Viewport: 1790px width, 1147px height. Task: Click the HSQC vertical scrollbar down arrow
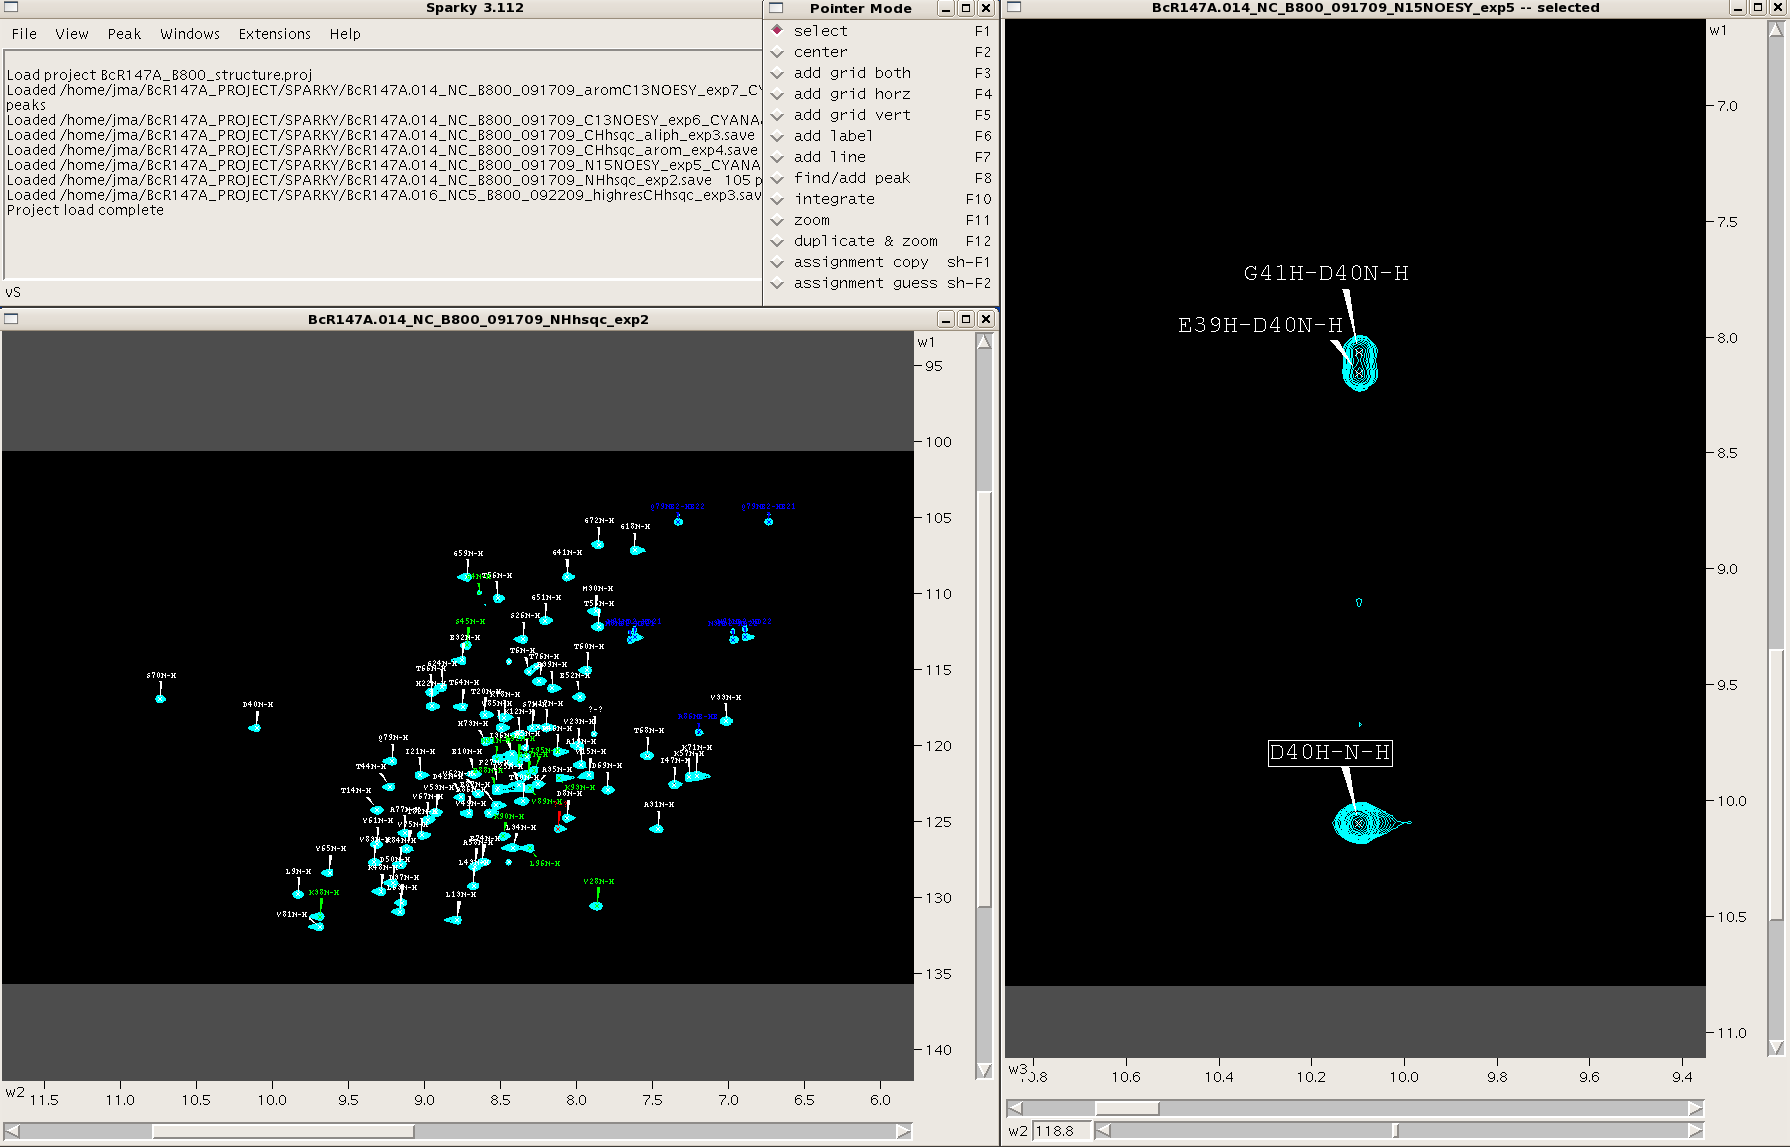tap(984, 1070)
